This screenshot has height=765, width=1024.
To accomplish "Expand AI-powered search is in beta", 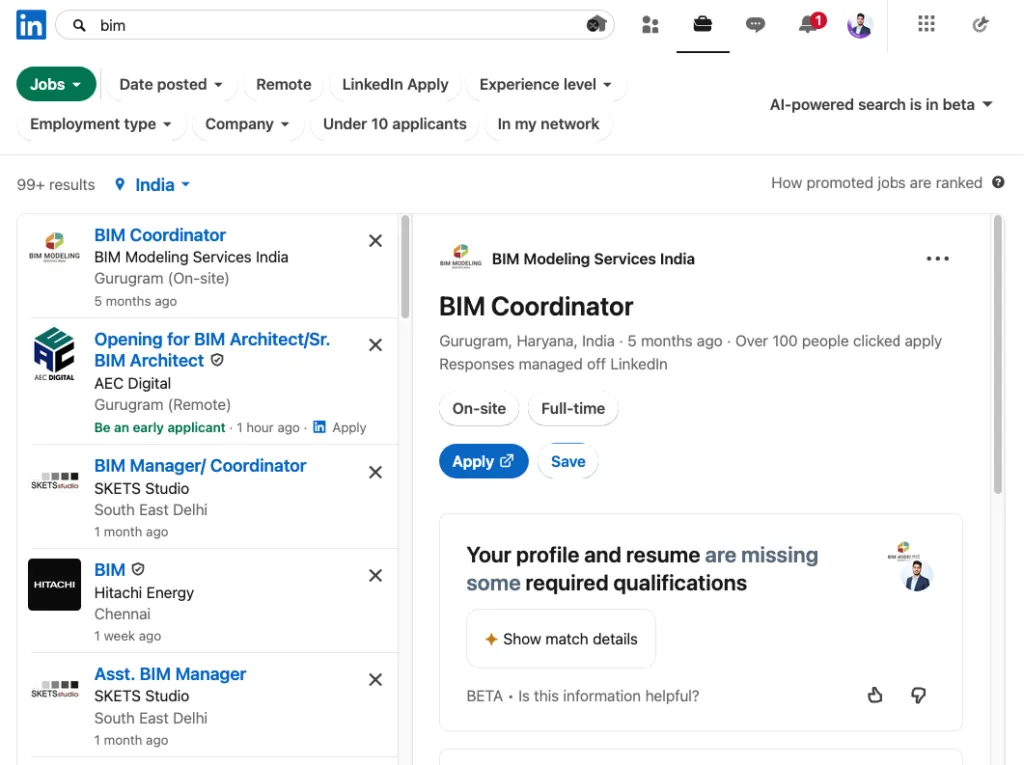I will [881, 105].
